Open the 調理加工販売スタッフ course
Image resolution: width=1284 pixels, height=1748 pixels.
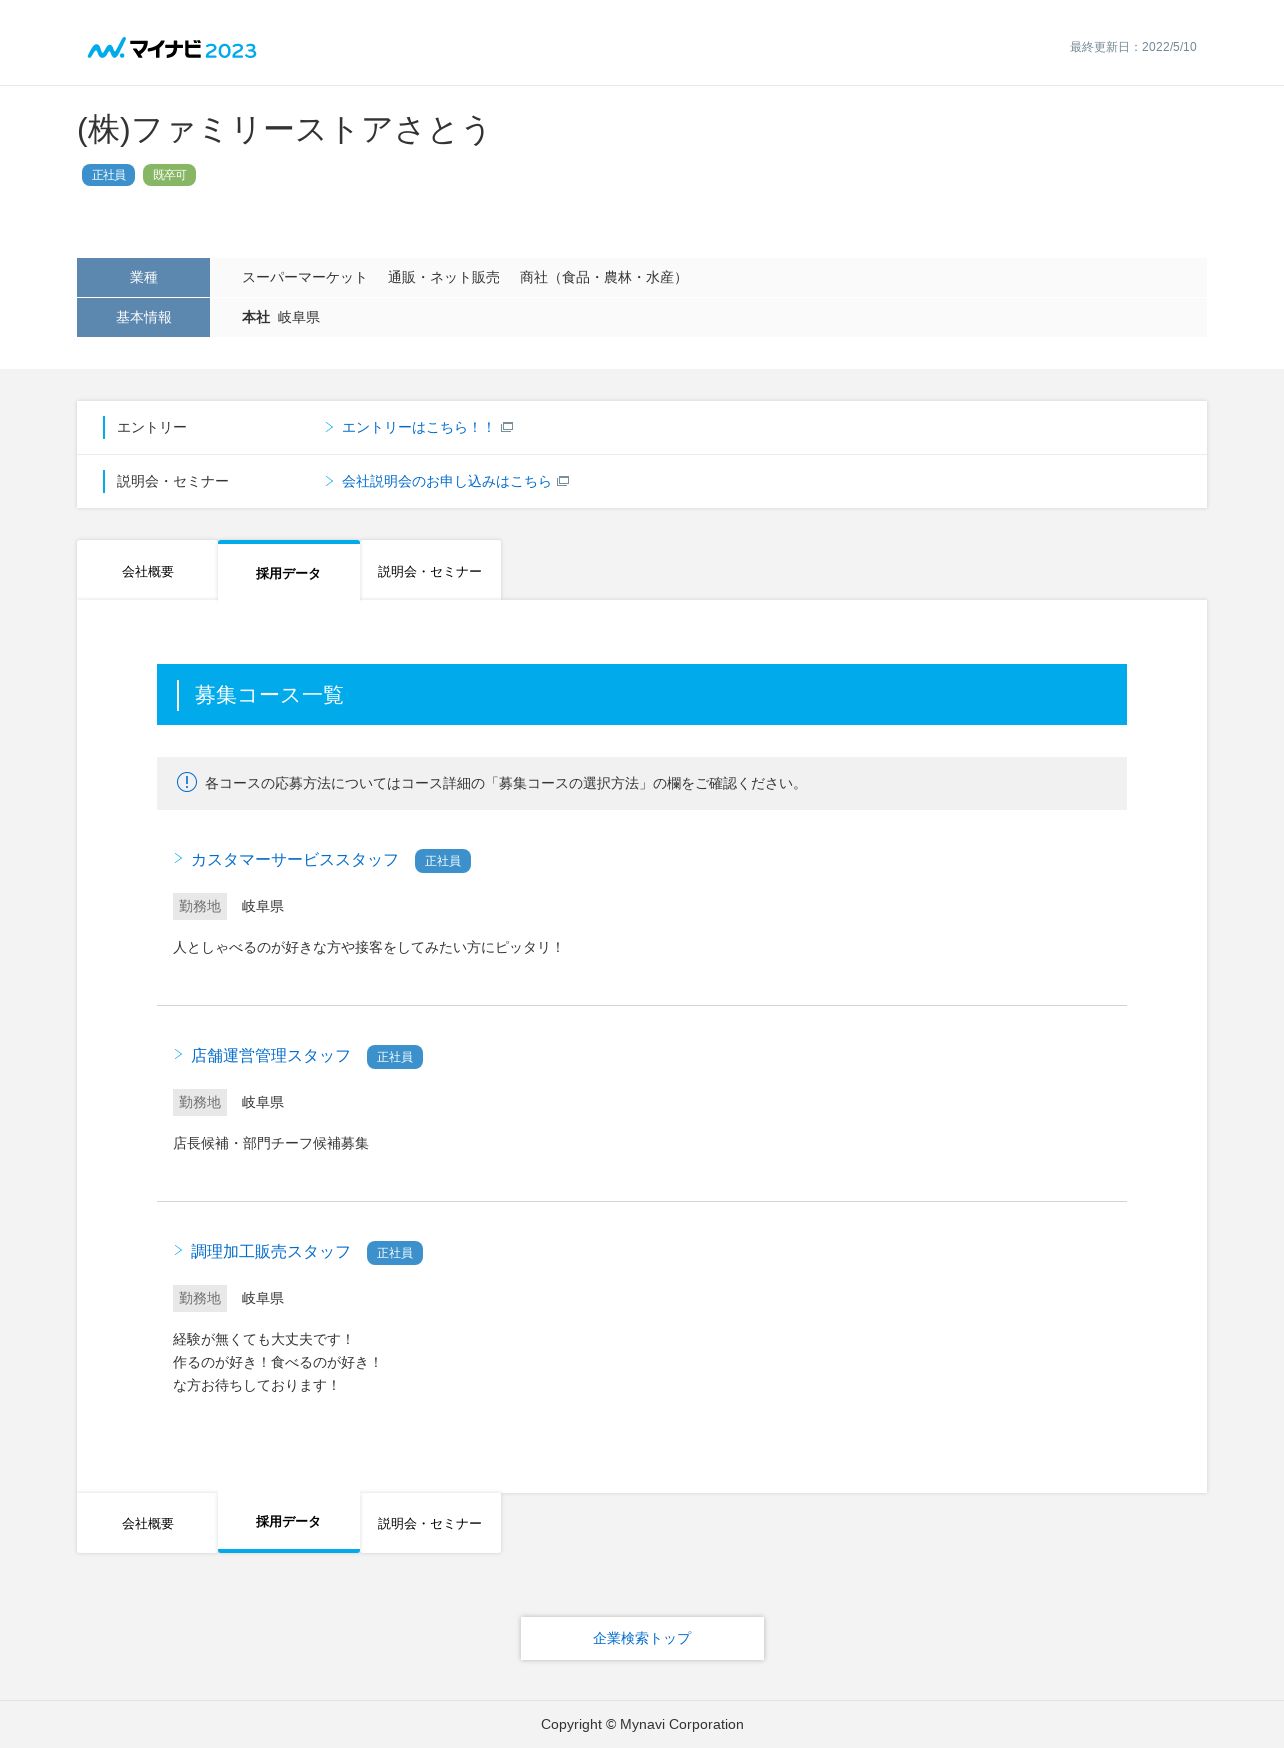click(x=271, y=1252)
